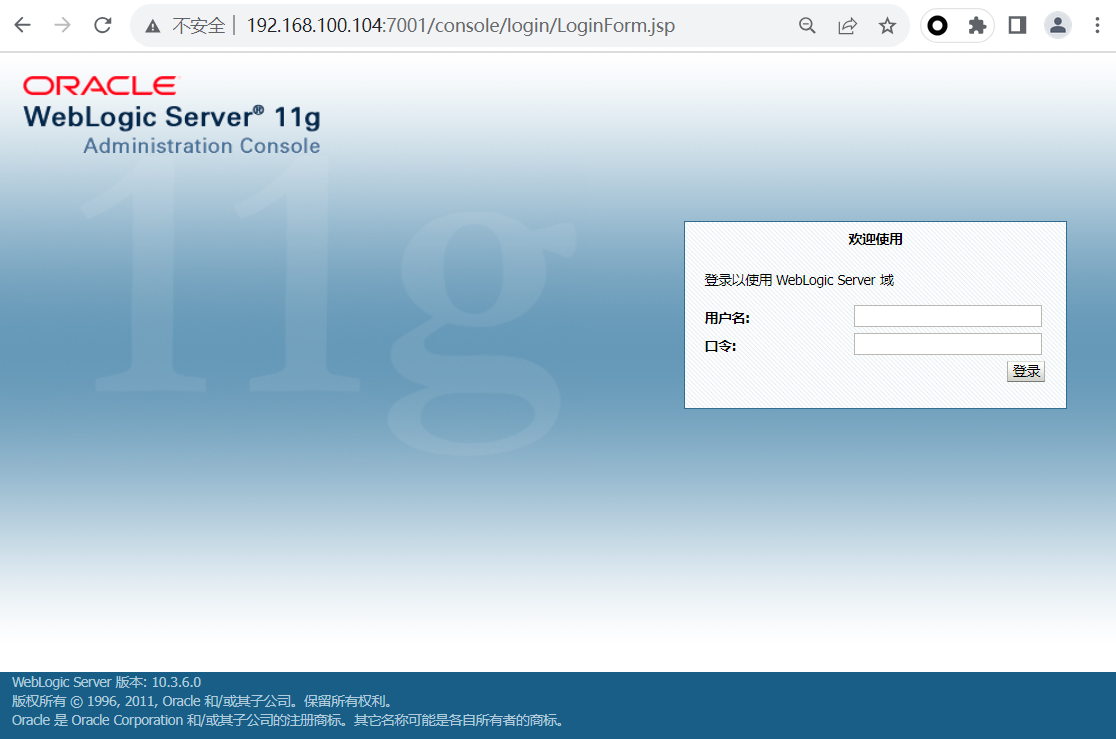Open the 不安全 site security warning
Image resolution: width=1116 pixels, height=739 pixels.
186,26
